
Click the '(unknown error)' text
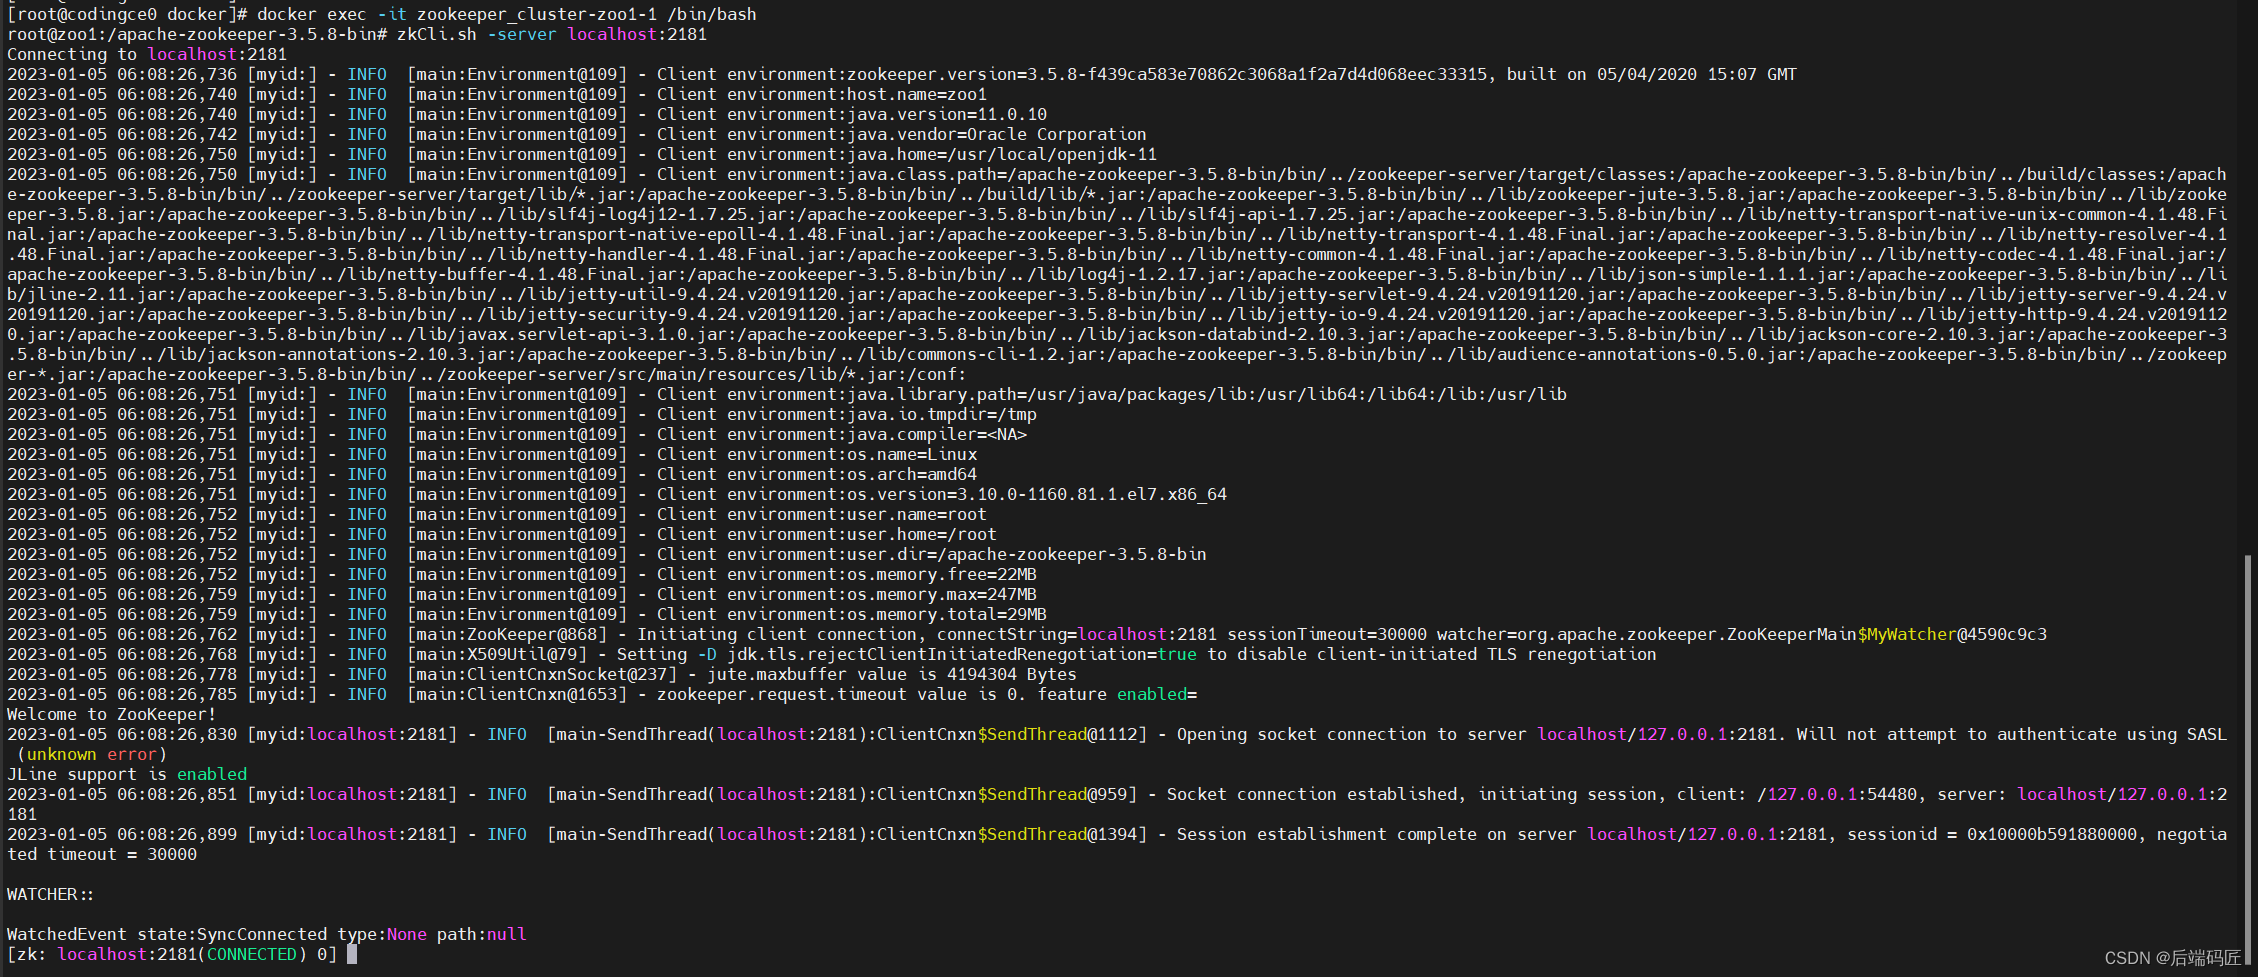[92, 754]
